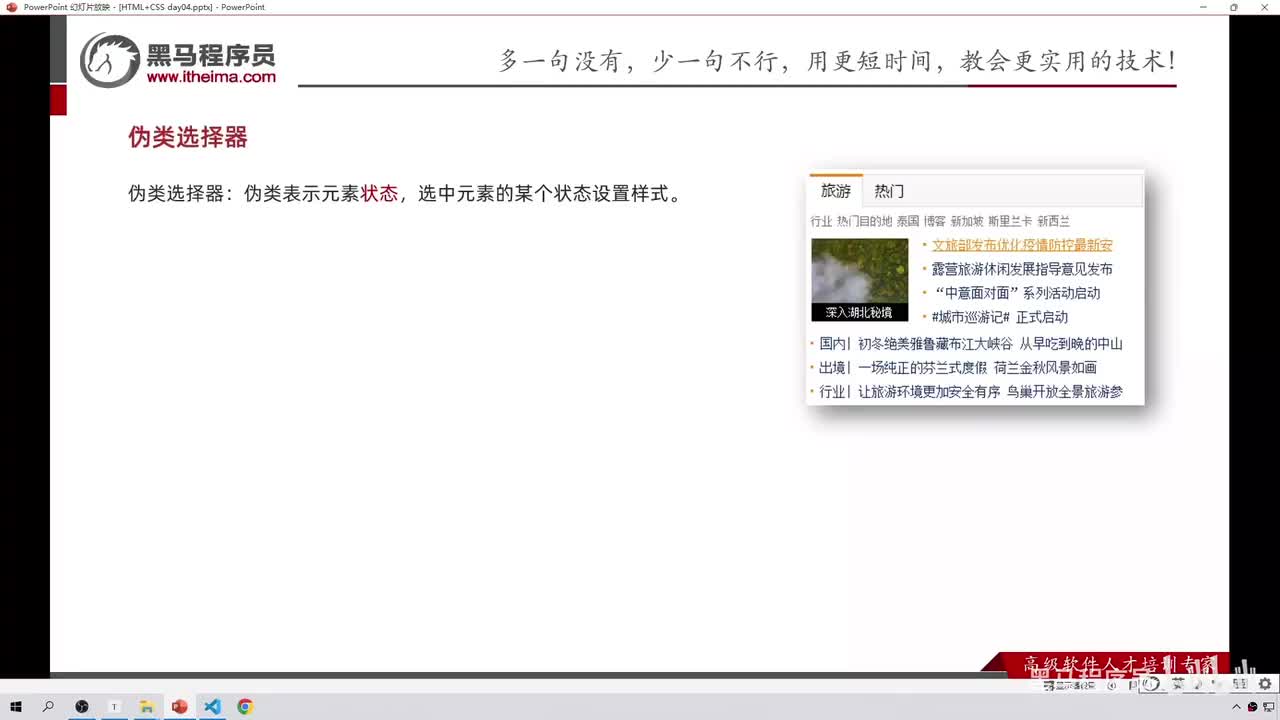The height and width of the screenshot is (720, 1280).
Task: Click 让旅游环境更加安全有序 headline
Action: [x=929, y=391]
